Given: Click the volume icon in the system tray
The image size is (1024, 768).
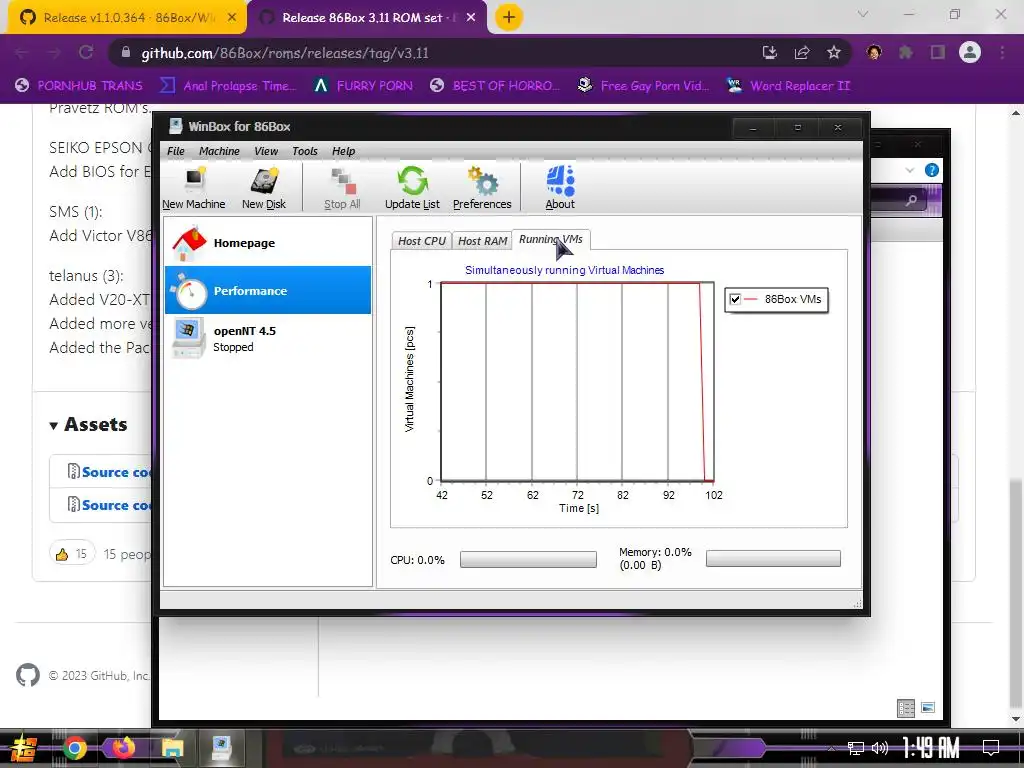Looking at the screenshot, I should click(880, 748).
